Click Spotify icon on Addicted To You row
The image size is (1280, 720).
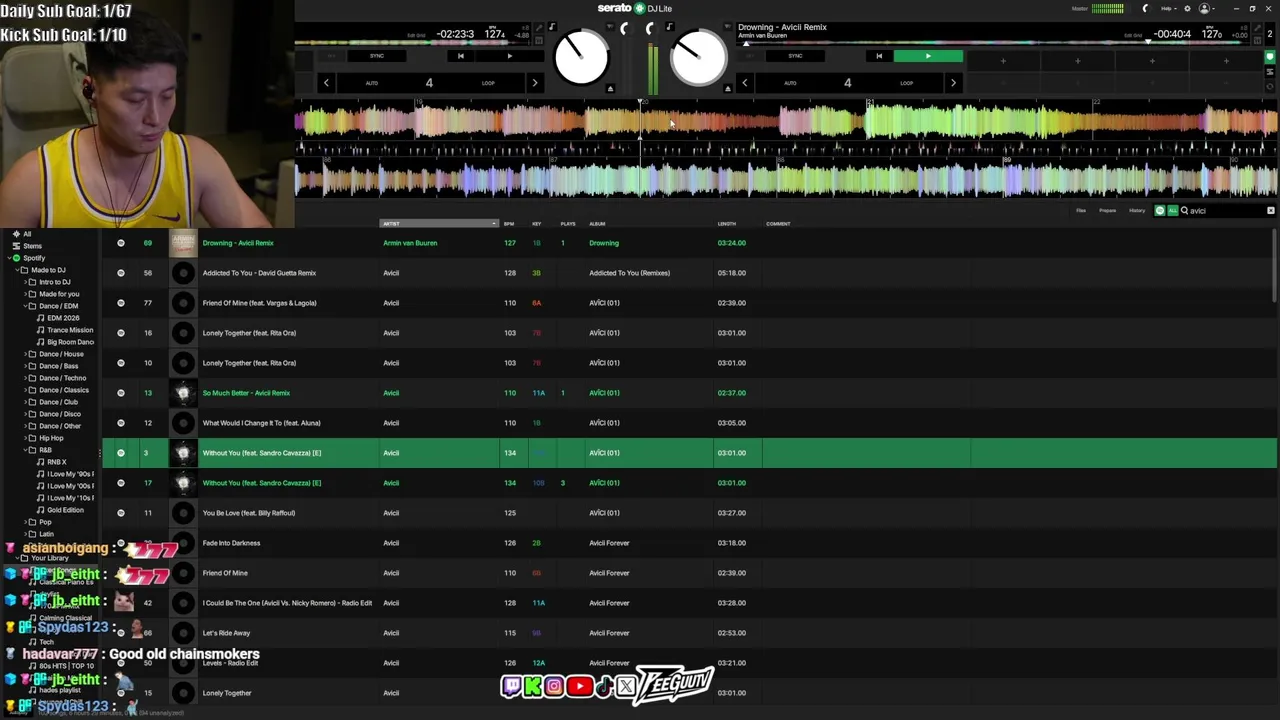tap(121, 273)
